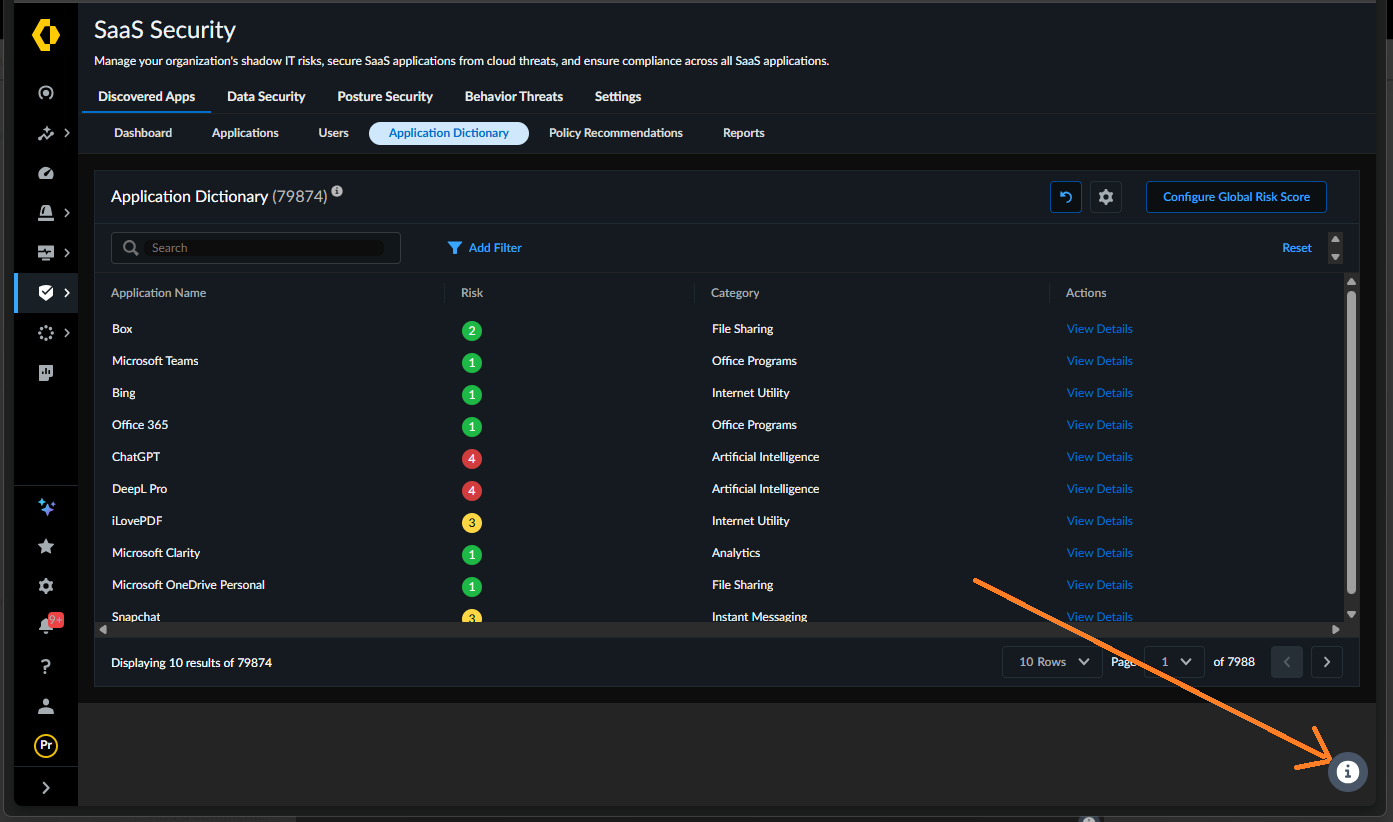
Task: Open the star favorites icon in the sidebar
Action: 46,547
